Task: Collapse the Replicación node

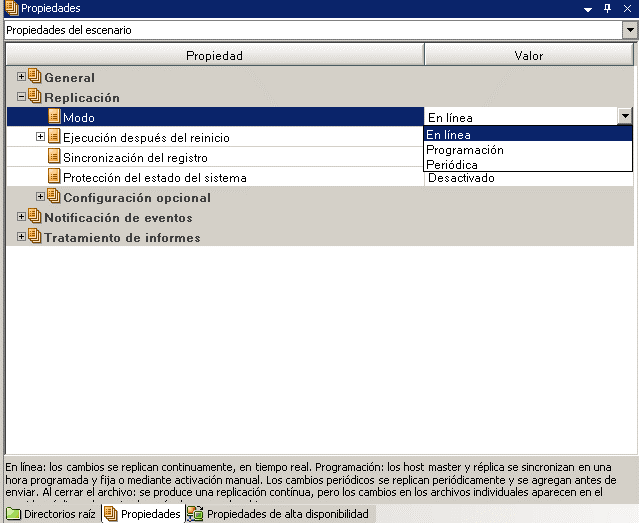Action: point(21,96)
